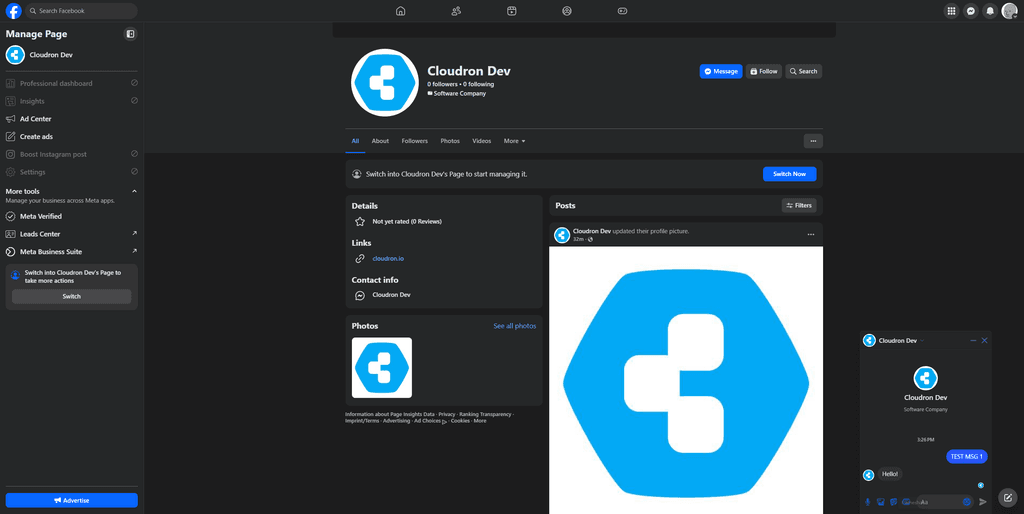This screenshot has width=1024, height=514.
Task: Open the post options three-dot menu
Action: pos(811,235)
